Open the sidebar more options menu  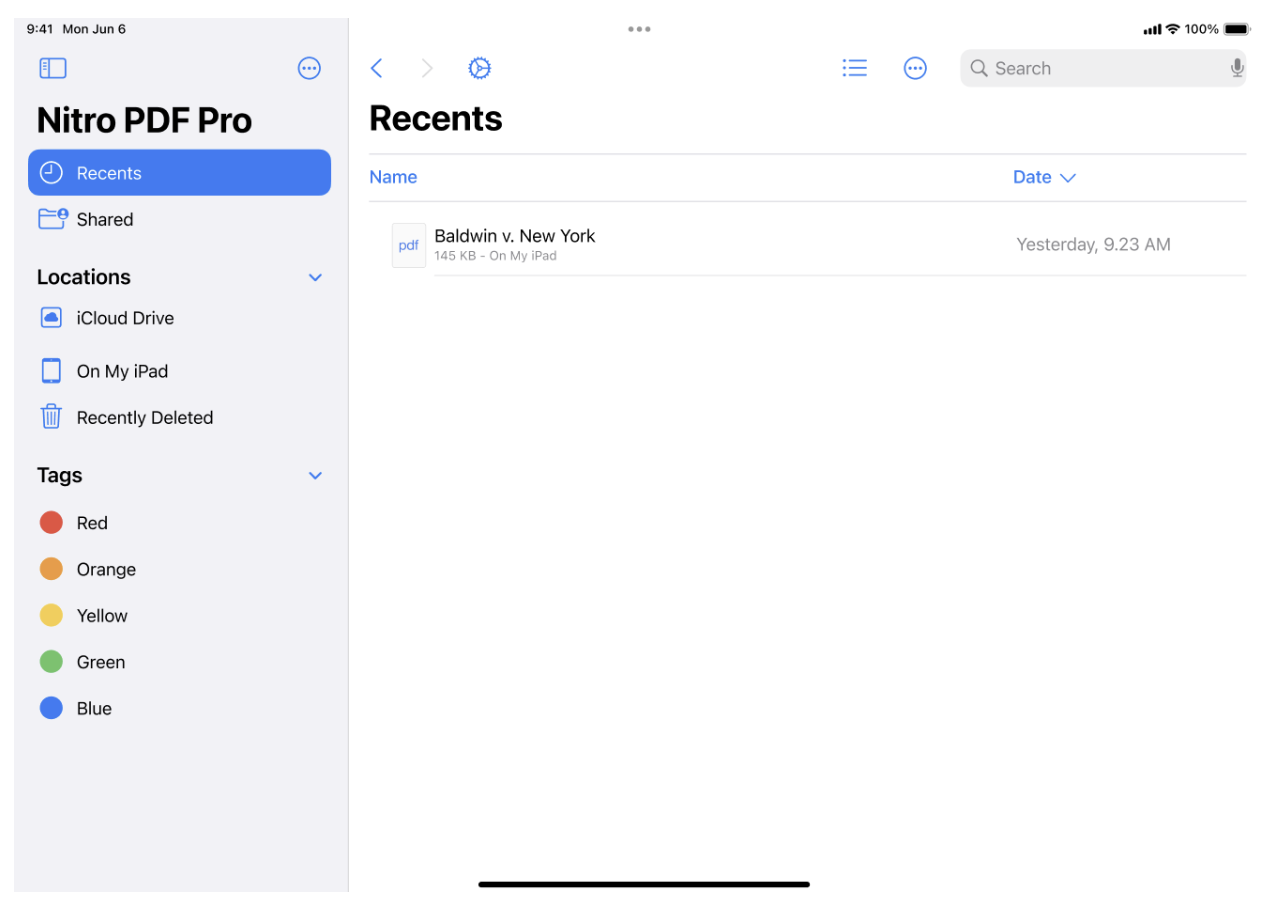point(309,68)
